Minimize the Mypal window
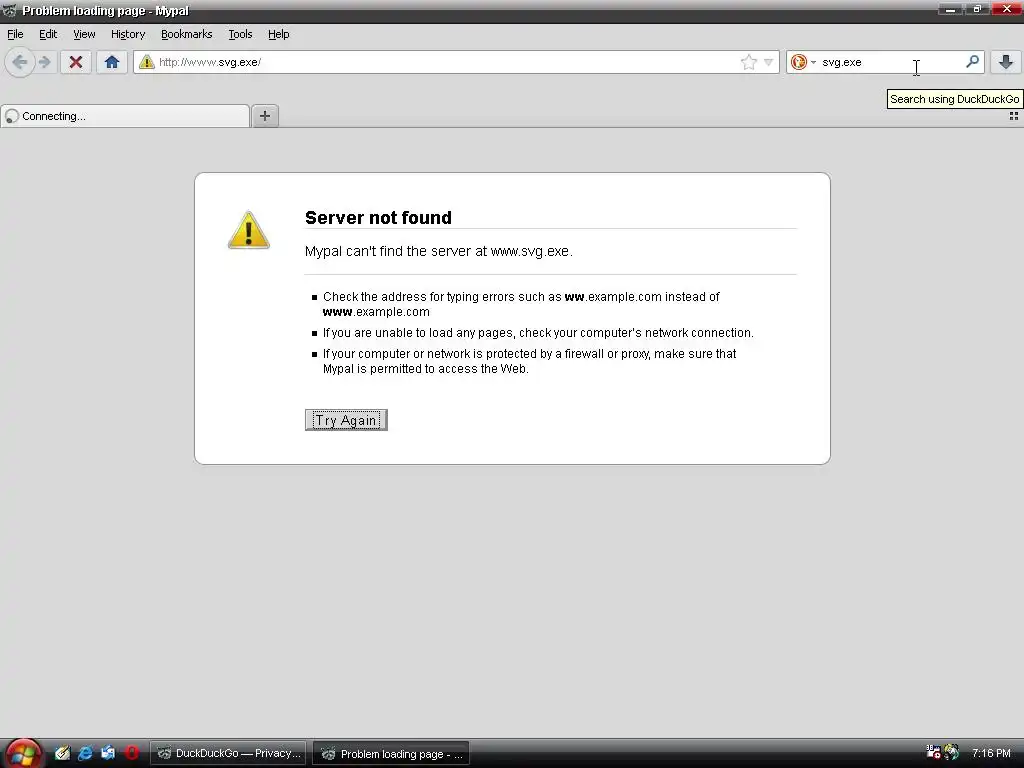This screenshot has height=768, width=1024. (x=950, y=9)
